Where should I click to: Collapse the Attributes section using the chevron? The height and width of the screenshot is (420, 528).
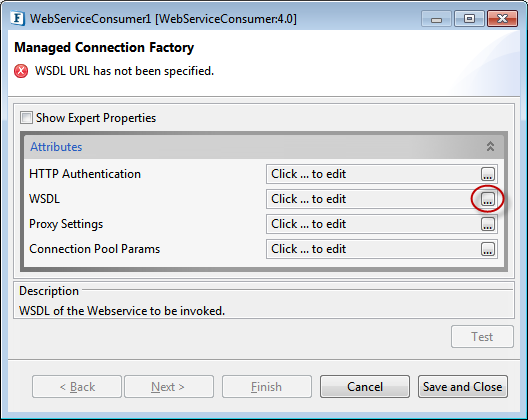(490, 147)
